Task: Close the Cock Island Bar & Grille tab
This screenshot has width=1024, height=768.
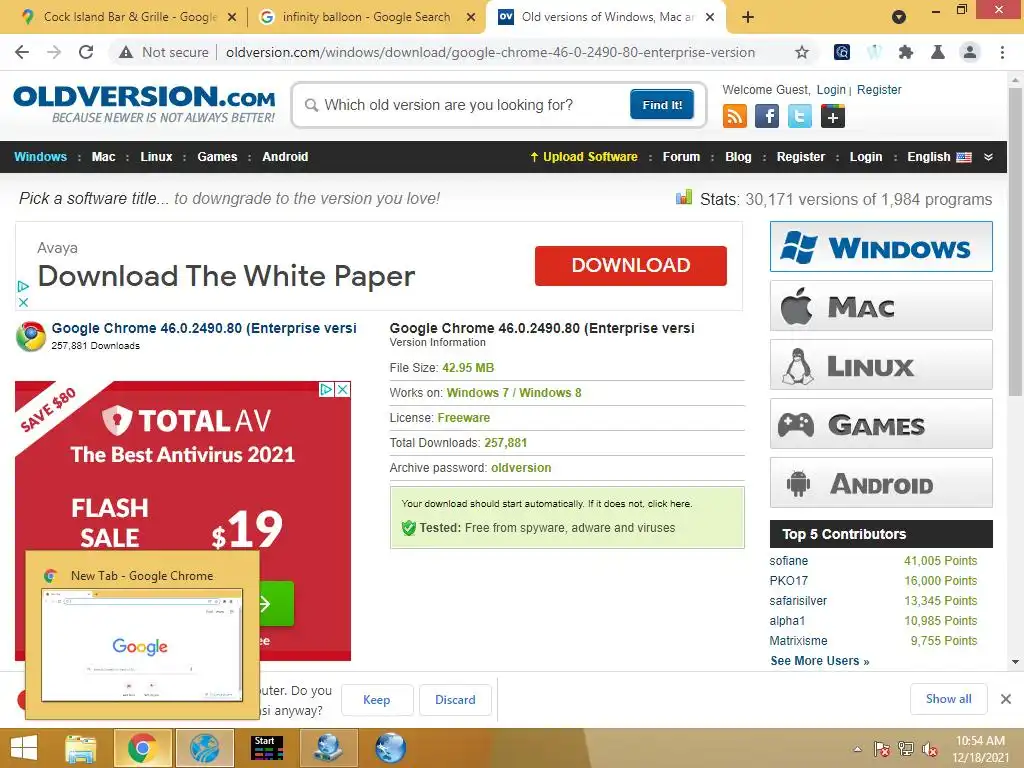Action: tap(232, 17)
